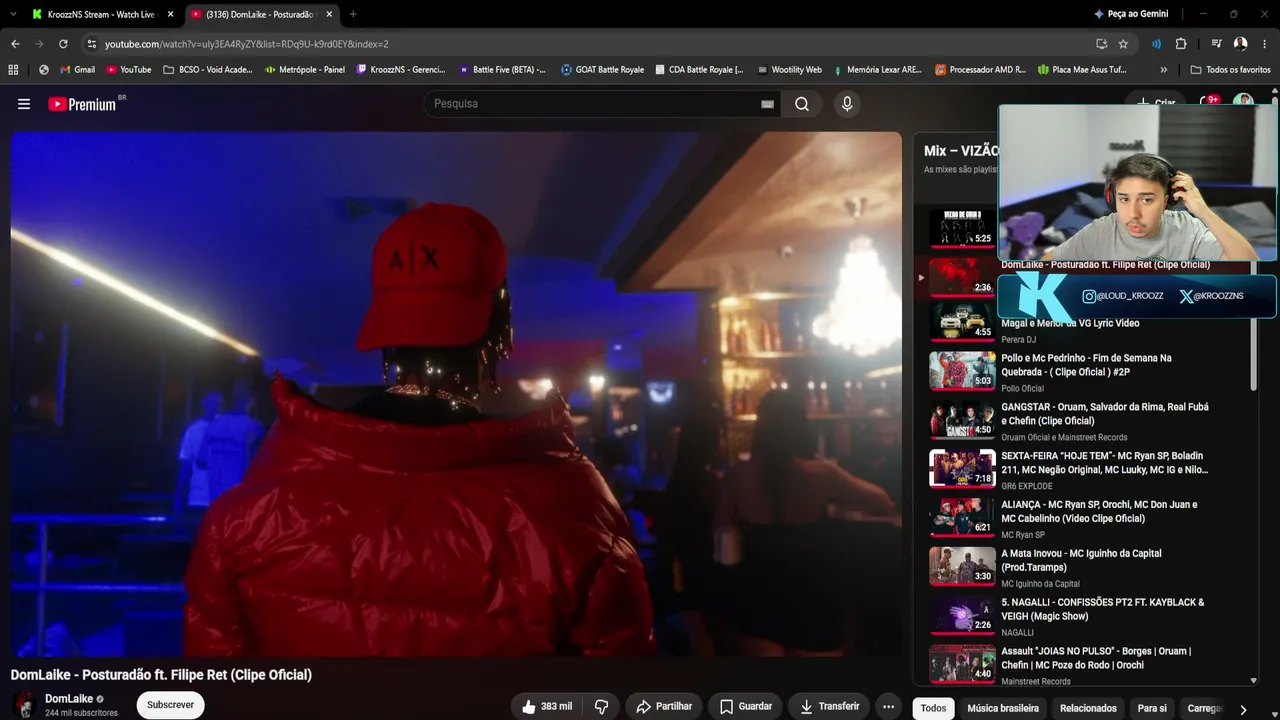This screenshot has width=1280, height=720.
Task: Open Chrome three-dot menu
Action: 1265,44
